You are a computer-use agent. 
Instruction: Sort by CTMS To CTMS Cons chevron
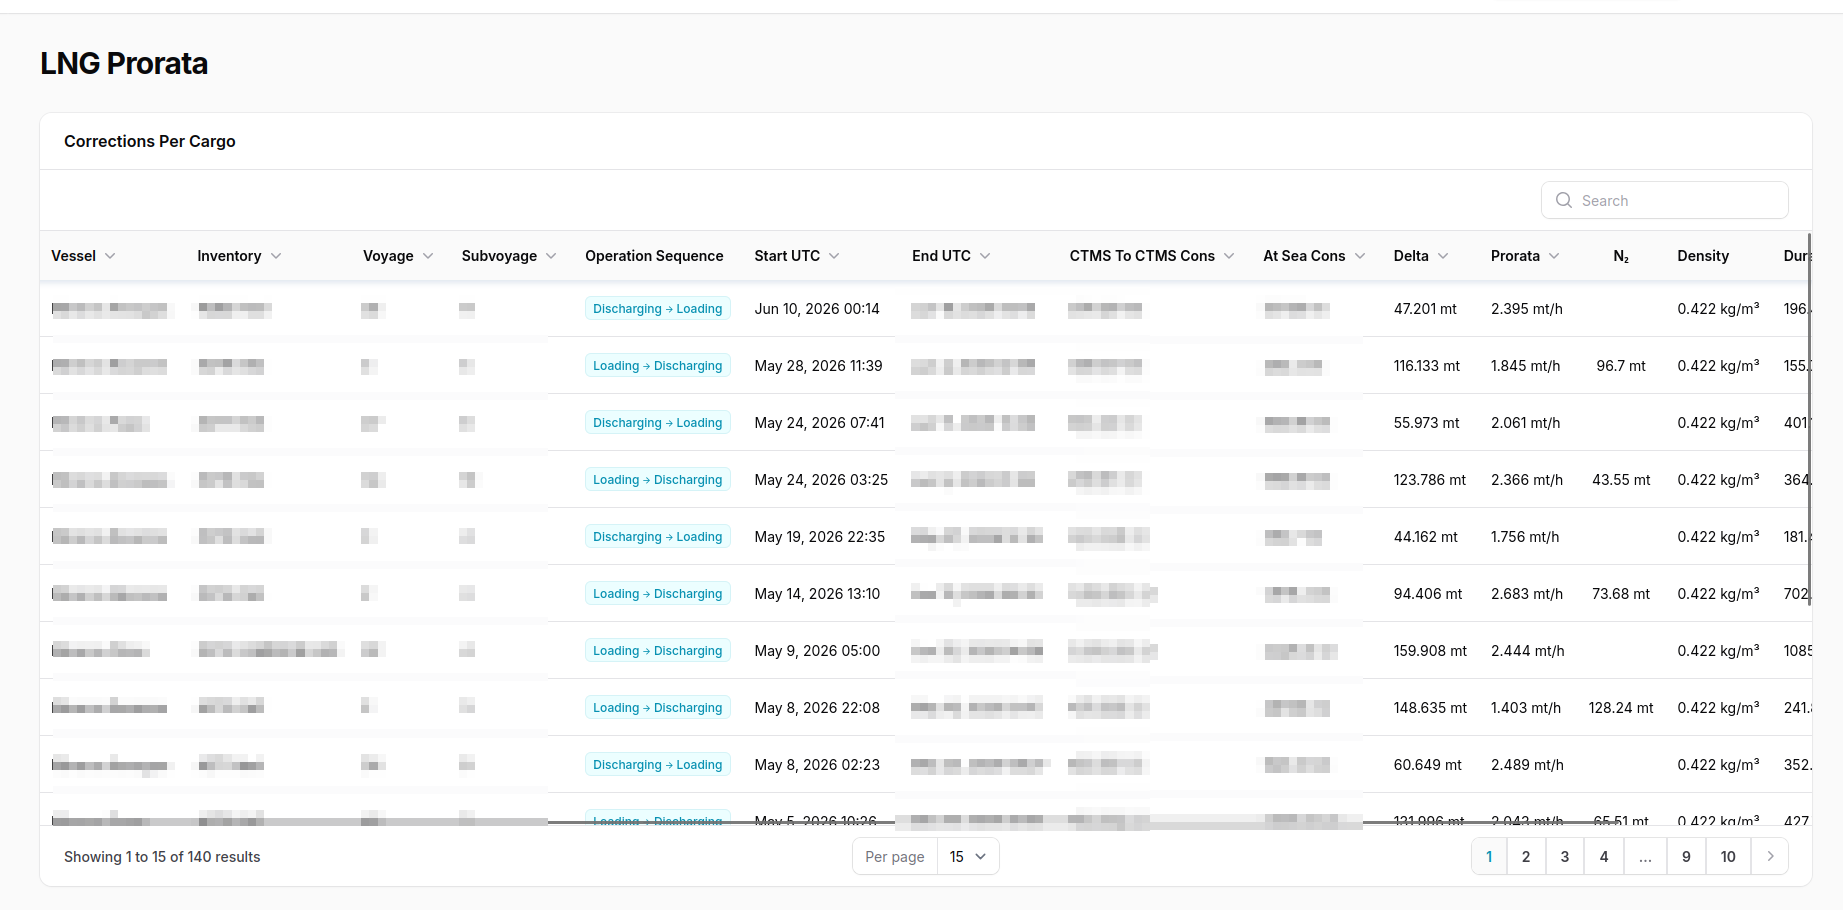click(1229, 256)
